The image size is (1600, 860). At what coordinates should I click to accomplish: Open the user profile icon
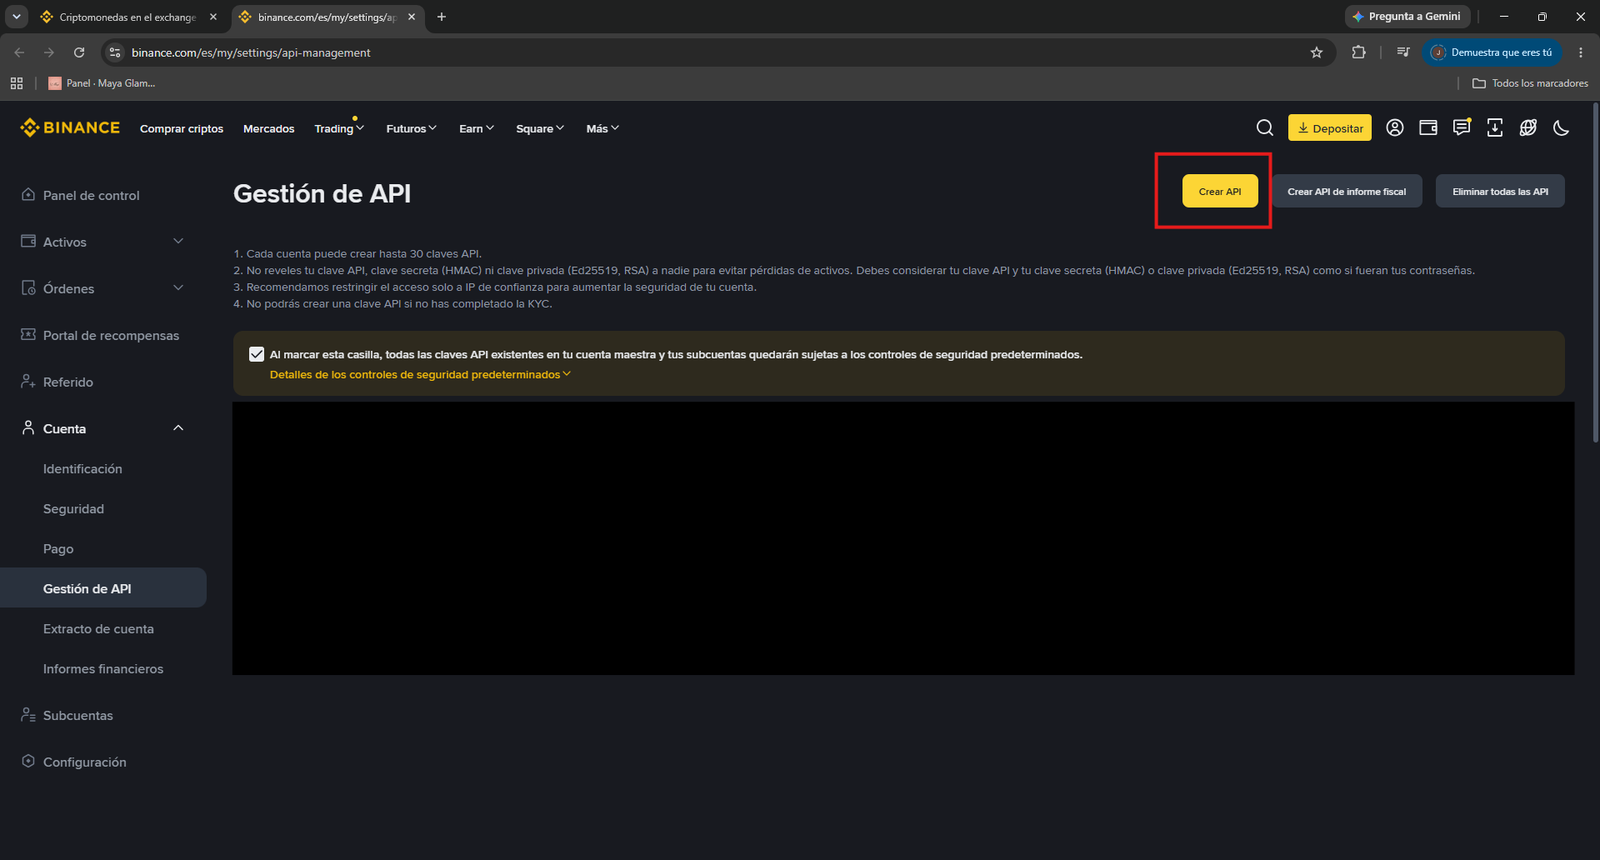tap(1395, 128)
